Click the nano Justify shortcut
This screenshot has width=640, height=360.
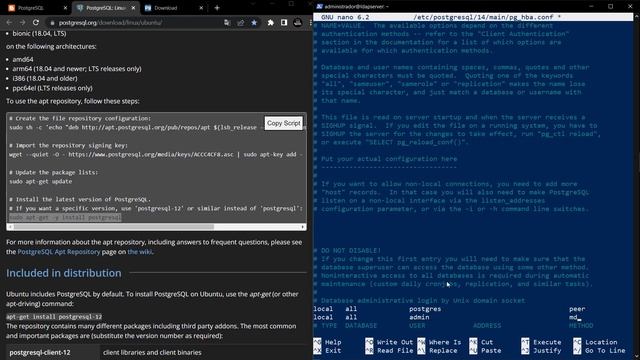click(542, 351)
